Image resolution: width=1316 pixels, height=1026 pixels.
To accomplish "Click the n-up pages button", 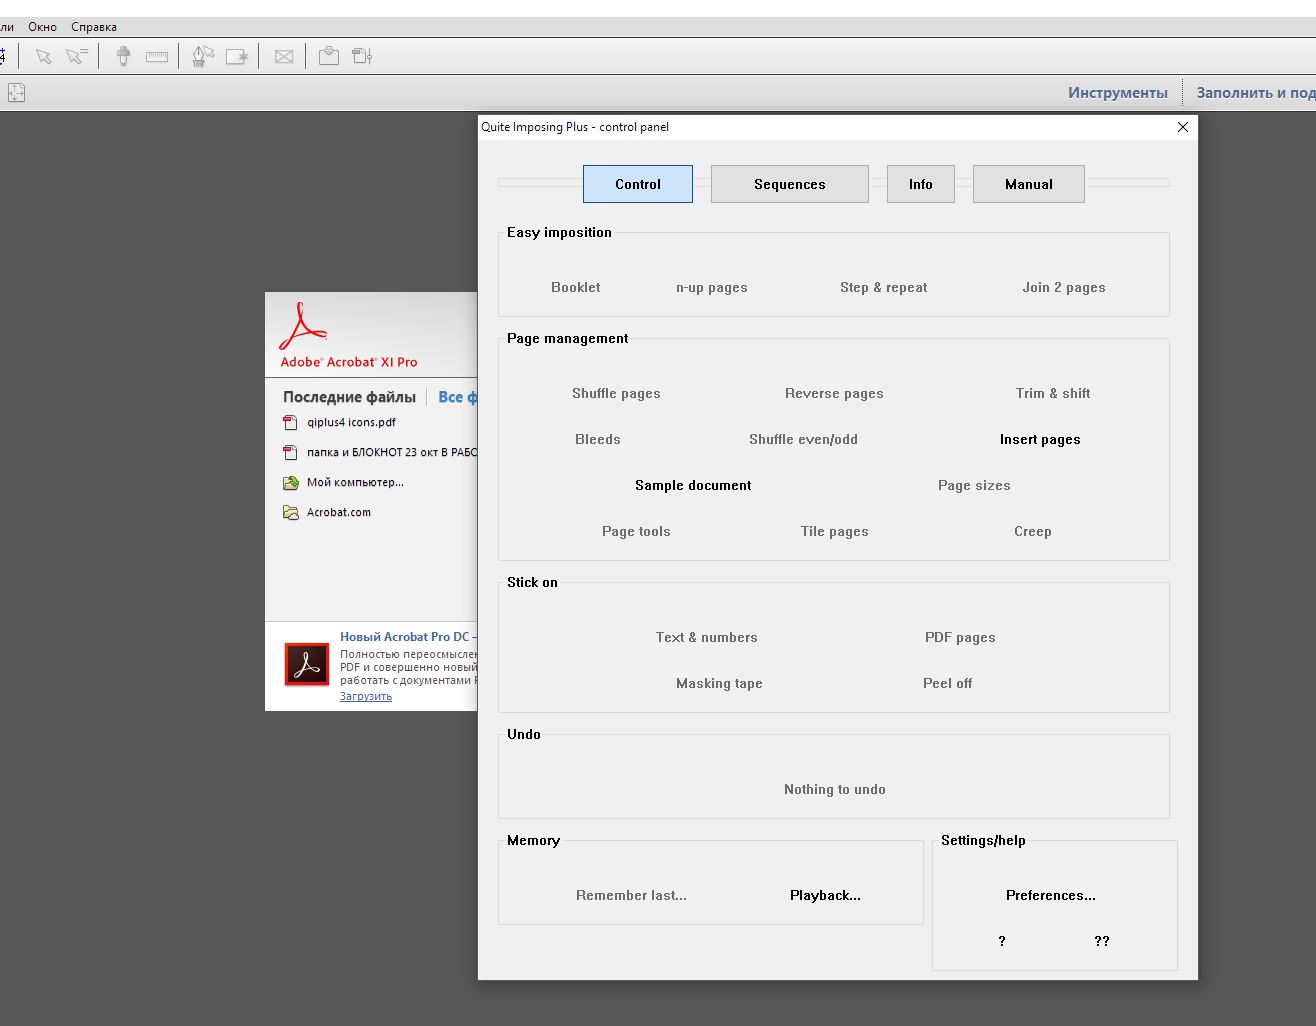I will [x=712, y=287].
